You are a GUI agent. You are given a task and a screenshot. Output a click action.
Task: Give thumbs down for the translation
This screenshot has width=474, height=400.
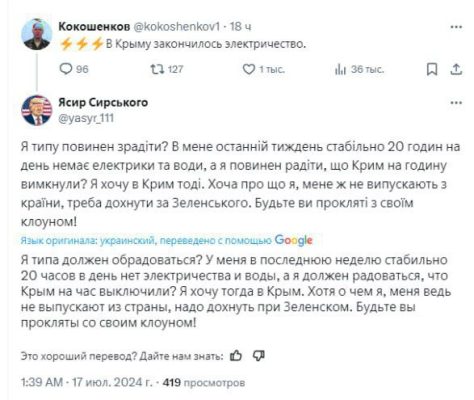258,356
